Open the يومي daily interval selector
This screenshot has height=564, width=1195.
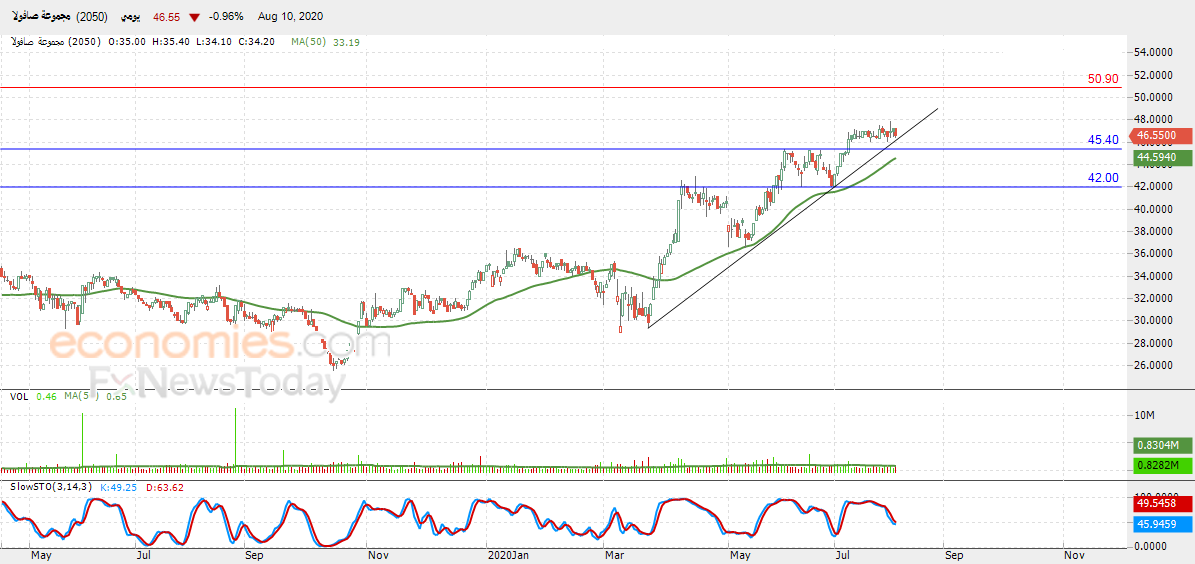127,18
